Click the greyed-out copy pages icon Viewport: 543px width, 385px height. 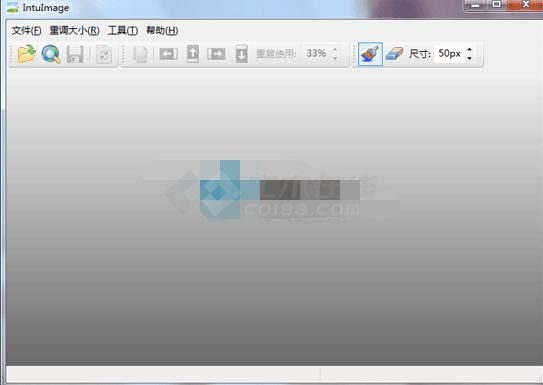[141, 54]
